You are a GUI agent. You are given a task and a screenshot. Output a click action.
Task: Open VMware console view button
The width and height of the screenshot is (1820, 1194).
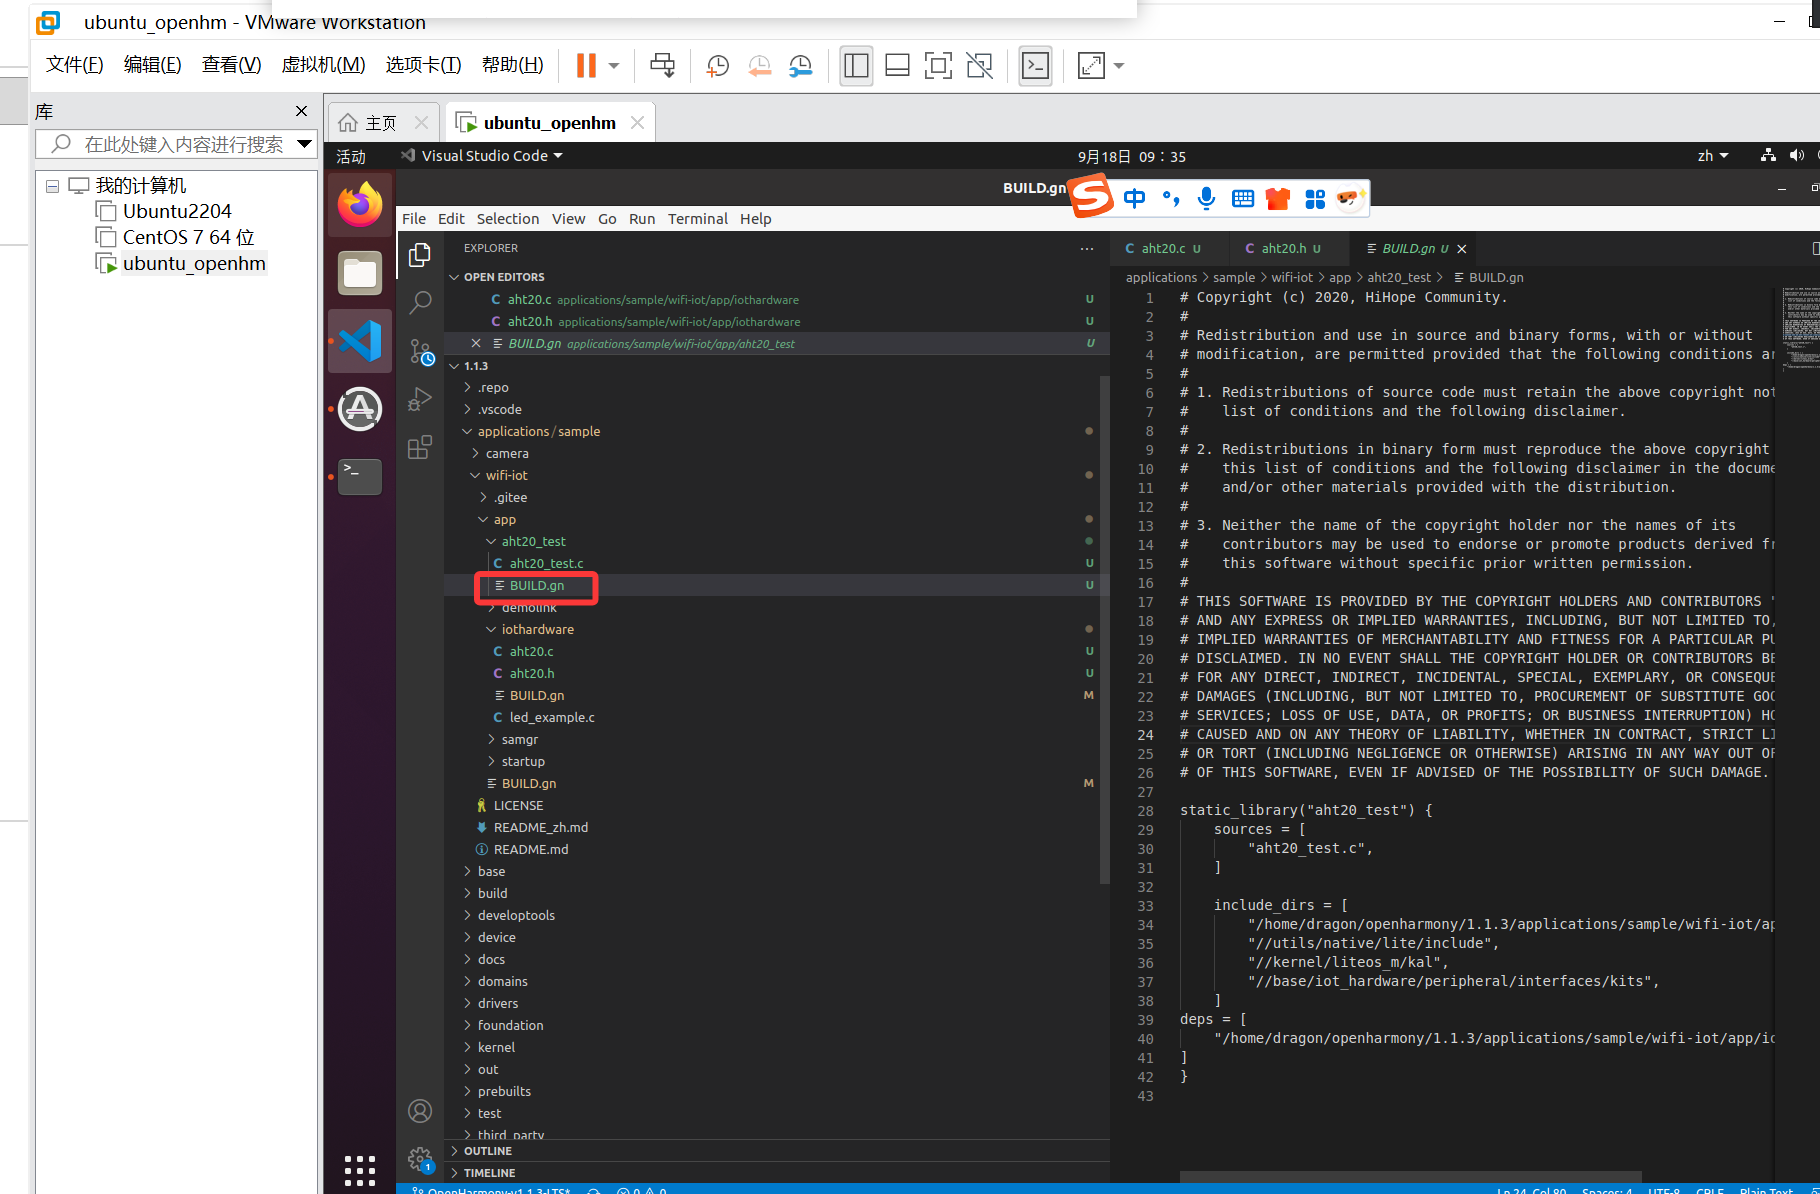[1036, 66]
